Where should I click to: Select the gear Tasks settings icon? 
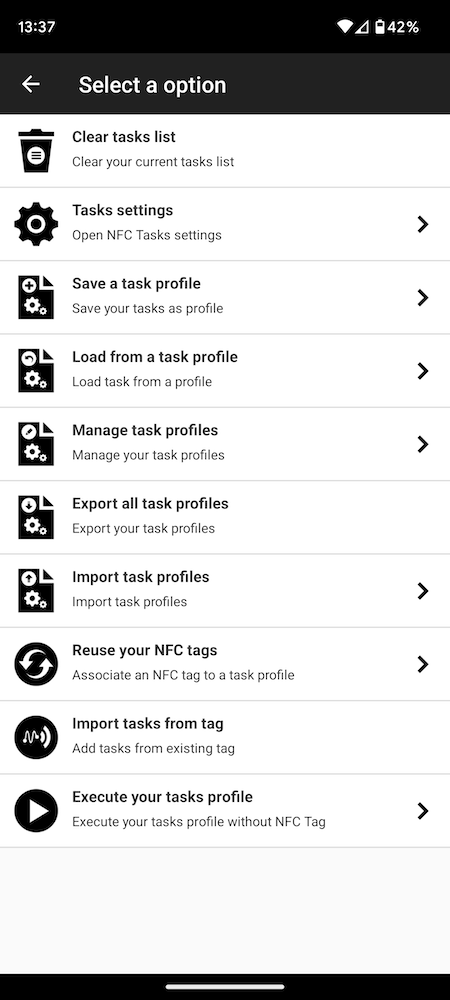point(36,224)
